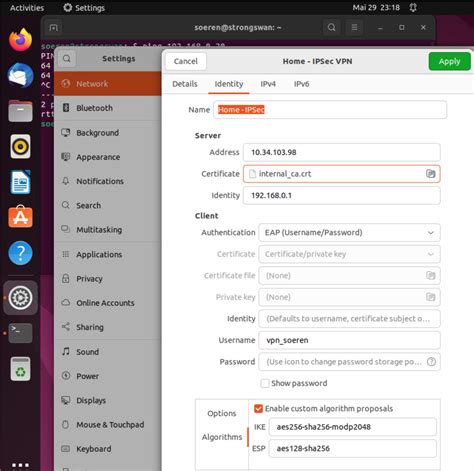Browse for client Certificate file icon

click(x=430, y=276)
